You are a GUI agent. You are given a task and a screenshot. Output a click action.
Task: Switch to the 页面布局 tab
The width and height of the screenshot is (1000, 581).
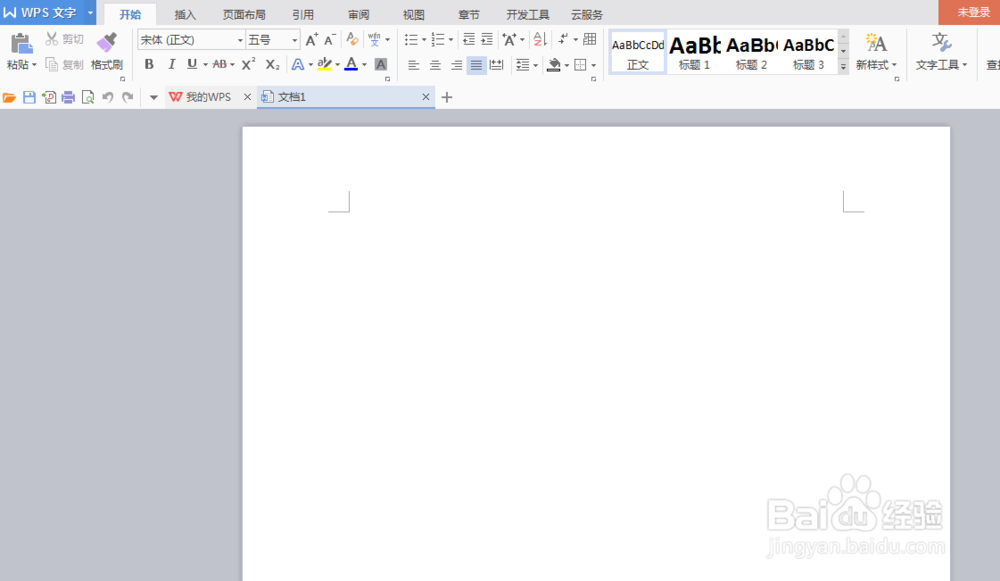click(x=244, y=15)
